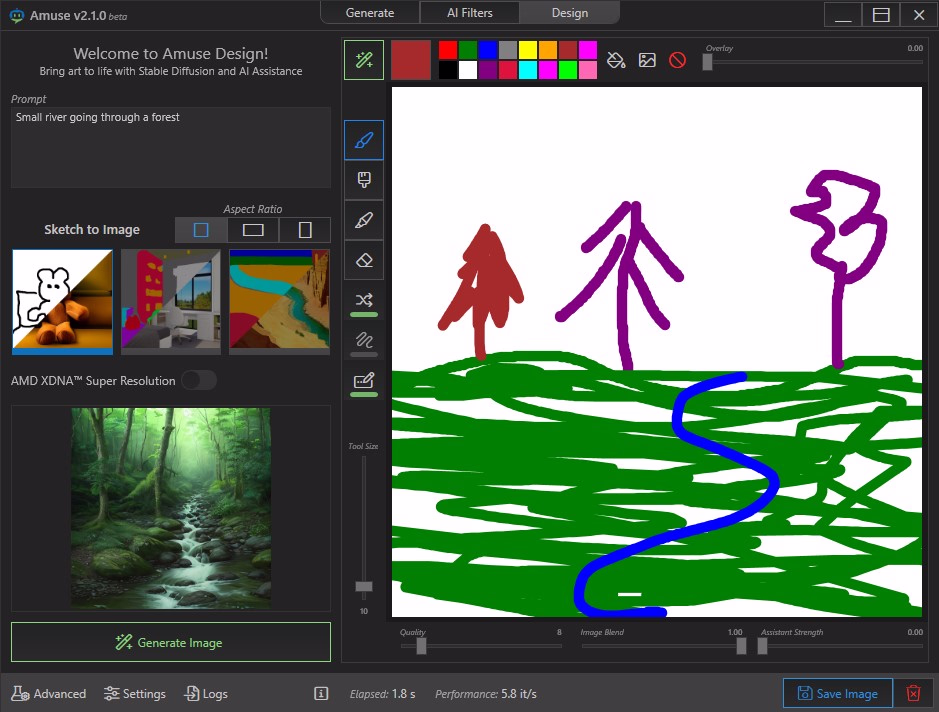Toggle the shuffle arrows option
939x712 pixels.
coord(364,300)
